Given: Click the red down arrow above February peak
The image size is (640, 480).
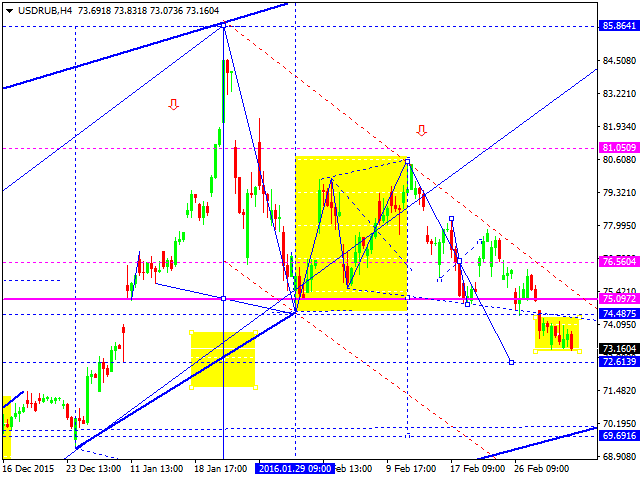Looking at the screenshot, I should [421, 130].
